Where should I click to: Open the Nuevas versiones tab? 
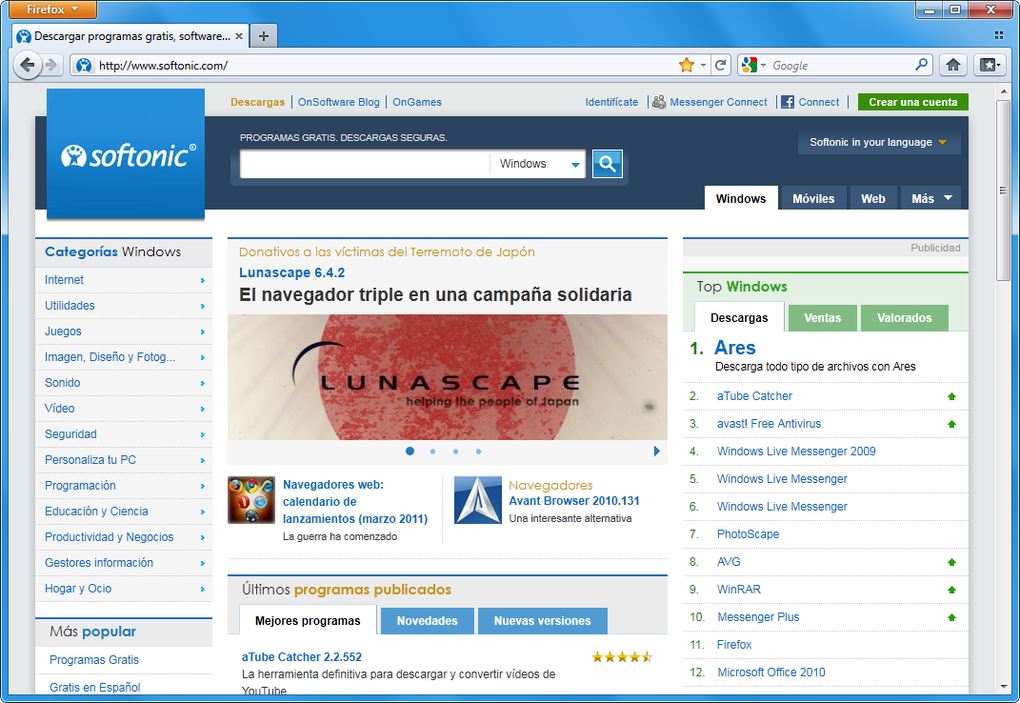coord(543,620)
